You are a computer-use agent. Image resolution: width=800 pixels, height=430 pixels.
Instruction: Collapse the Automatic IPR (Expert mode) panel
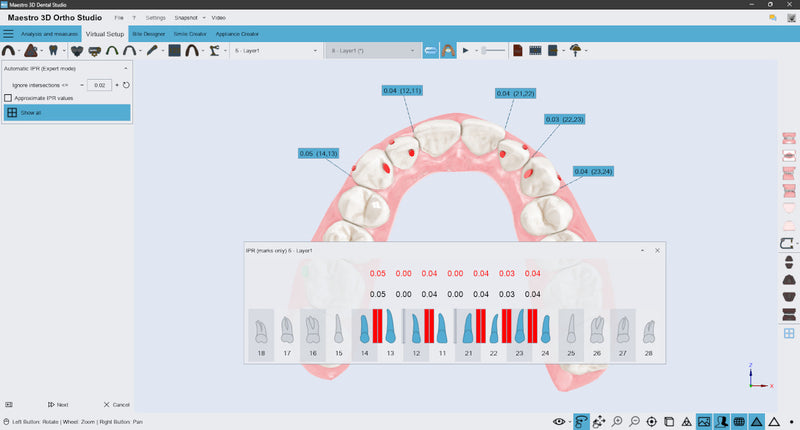pos(125,68)
